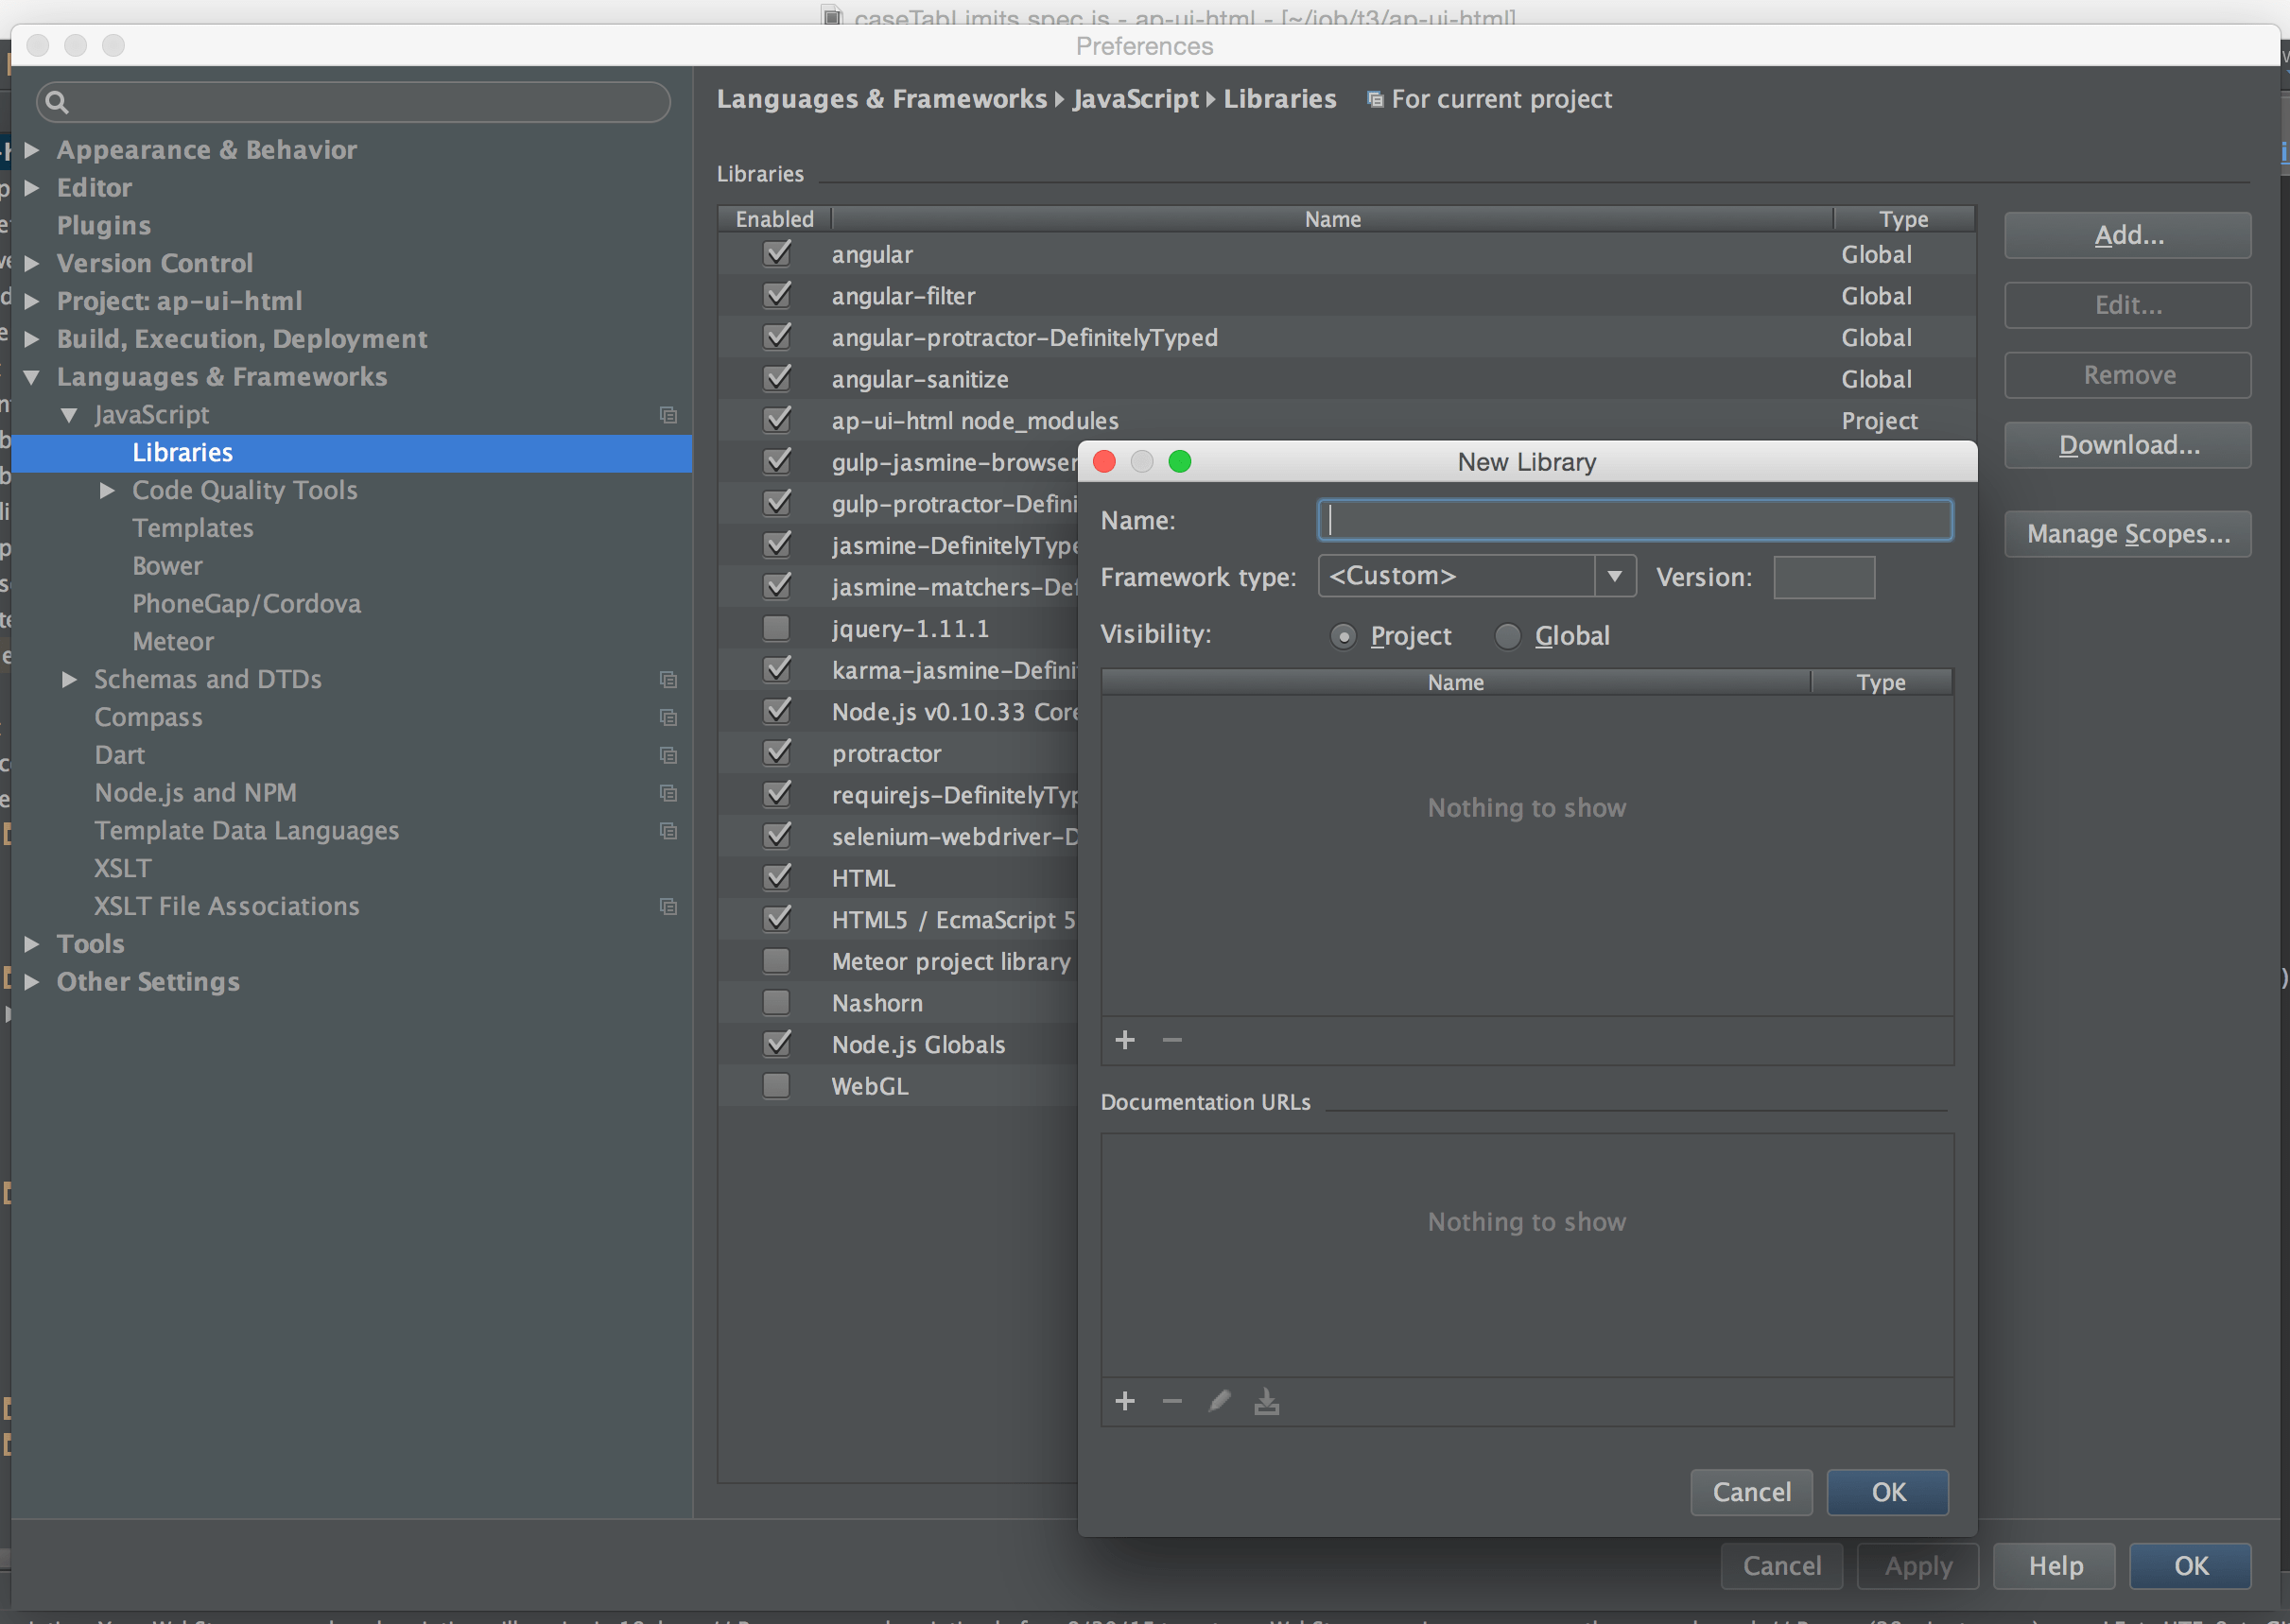Open the Plugins settings page
Image resolution: width=2290 pixels, height=1624 pixels.
pyautogui.click(x=103, y=225)
